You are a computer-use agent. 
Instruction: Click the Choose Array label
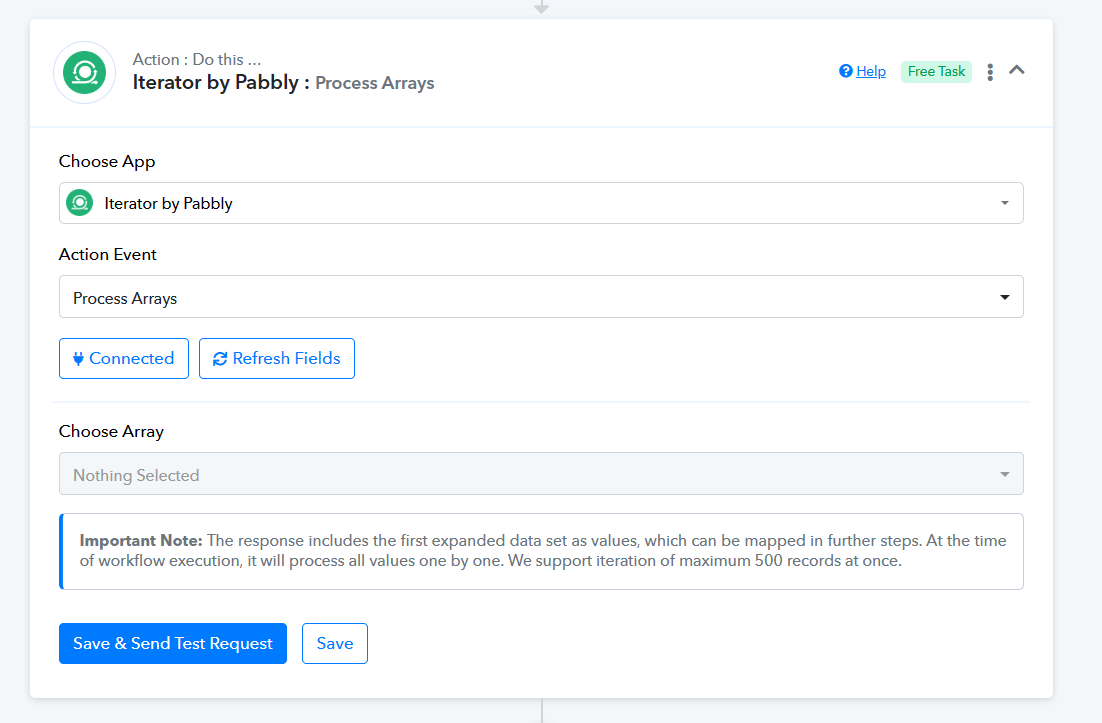tap(111, 431)
